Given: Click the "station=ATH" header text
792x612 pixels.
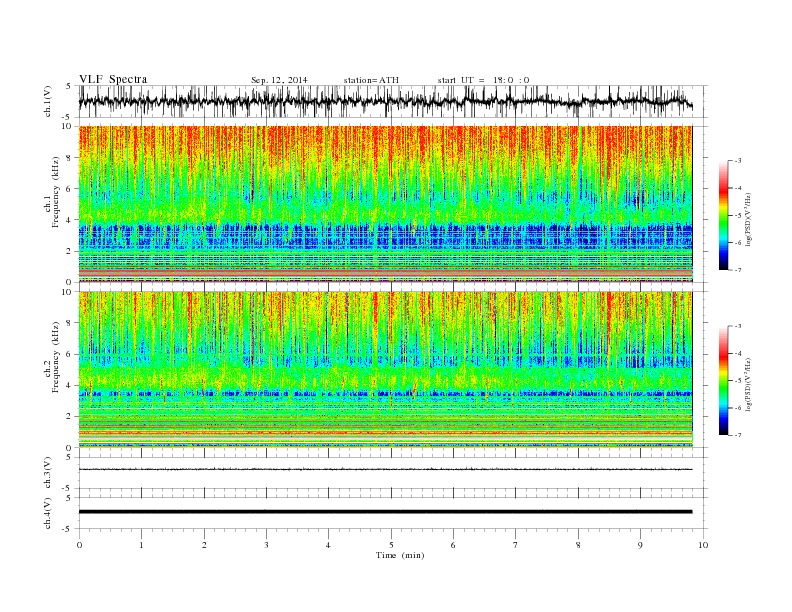Looking at the screenshot, I should pos(371,80).
